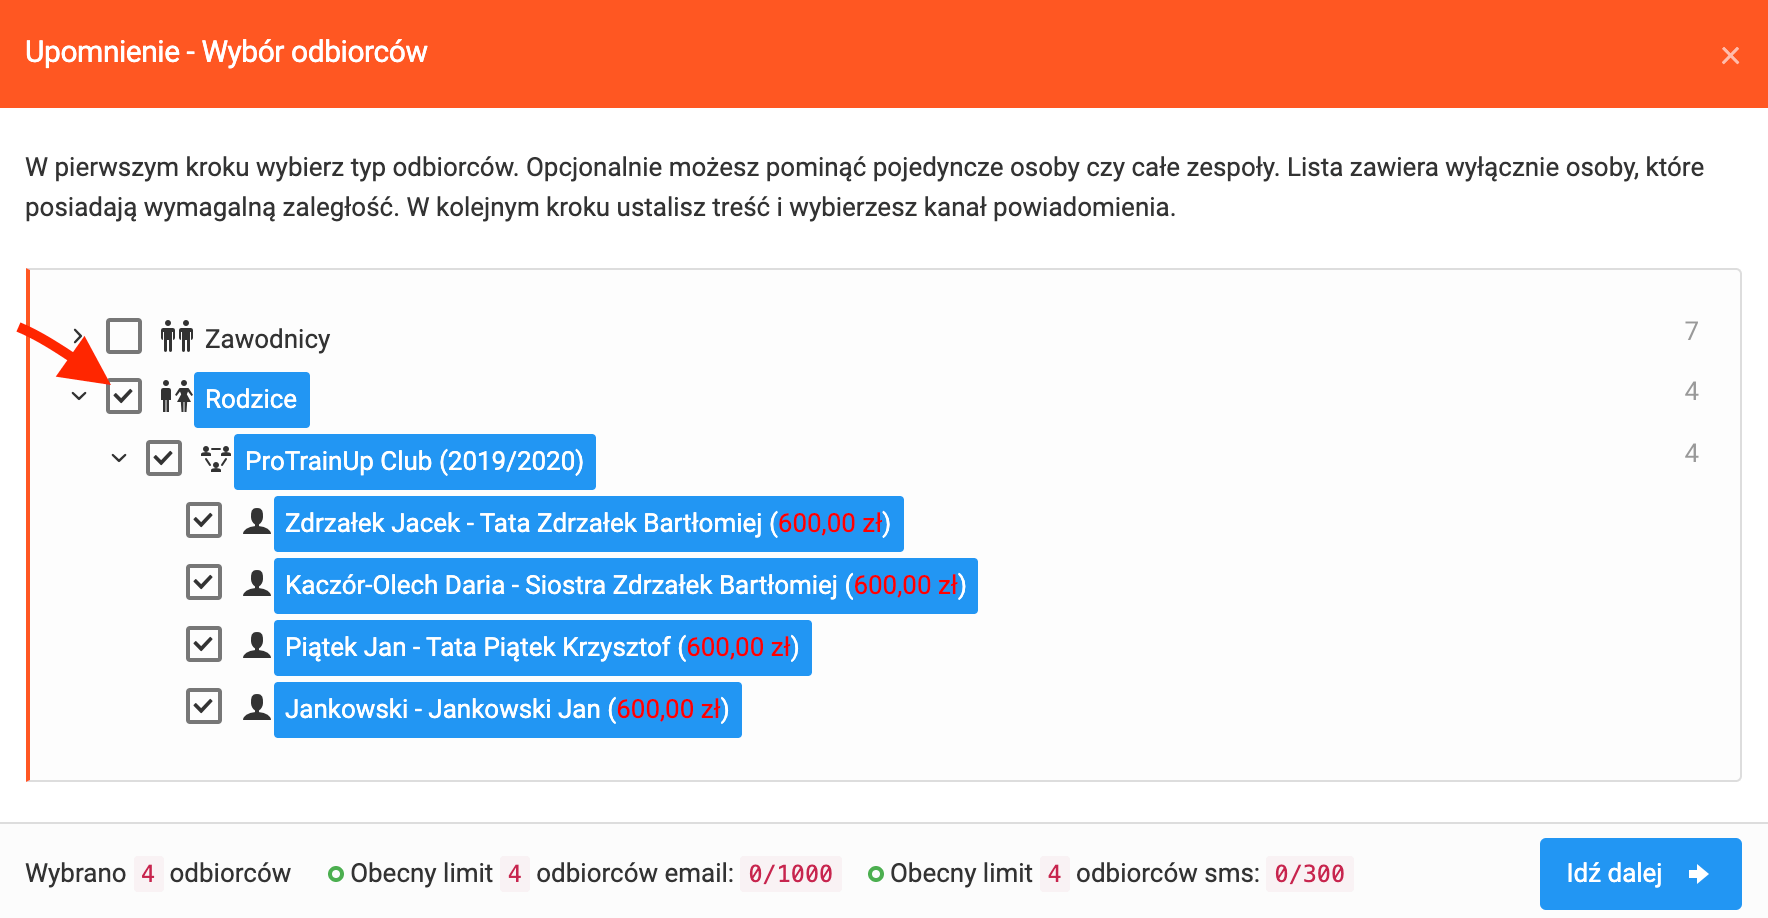This screenshot has height=918, width=1768.
Task: Deselect Zdrzałek Jacek recipient checkbox
Action: pos(204,520)
